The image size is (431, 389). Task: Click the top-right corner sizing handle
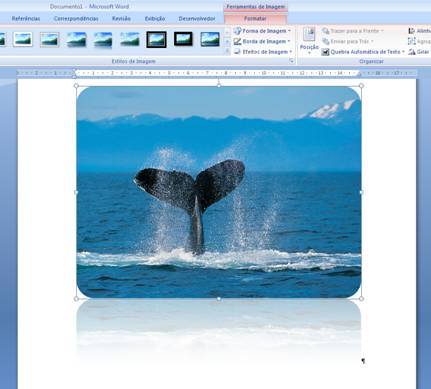(361, 86)
